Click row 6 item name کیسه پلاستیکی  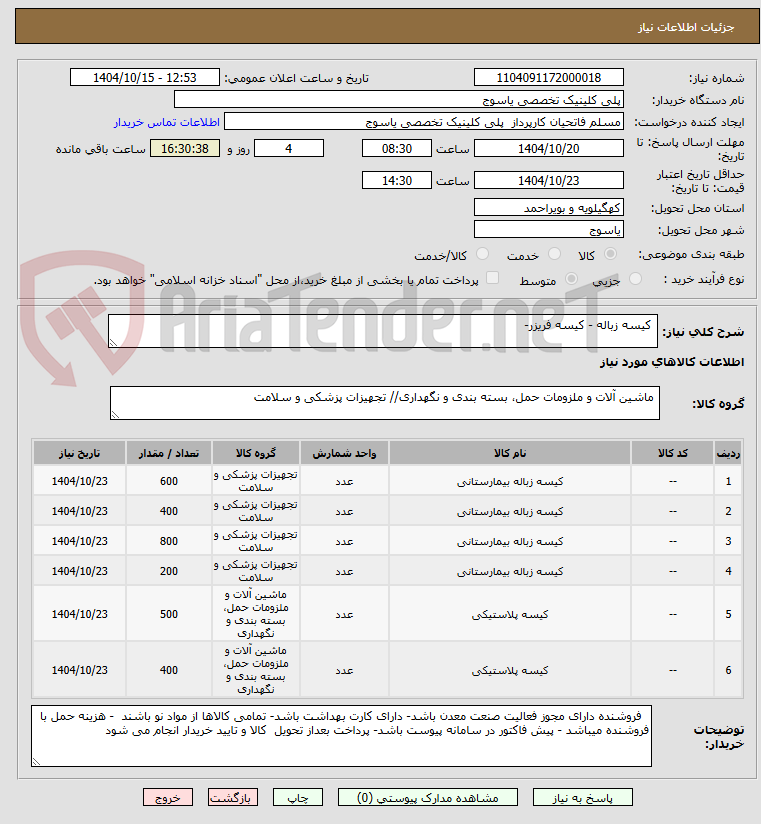[x=510, y=671]
